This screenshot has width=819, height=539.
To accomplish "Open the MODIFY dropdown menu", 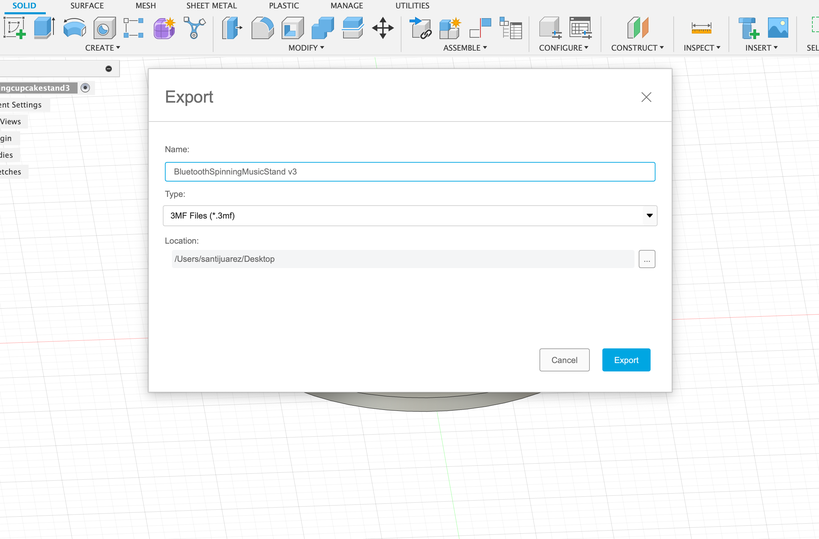I will 306,48.
